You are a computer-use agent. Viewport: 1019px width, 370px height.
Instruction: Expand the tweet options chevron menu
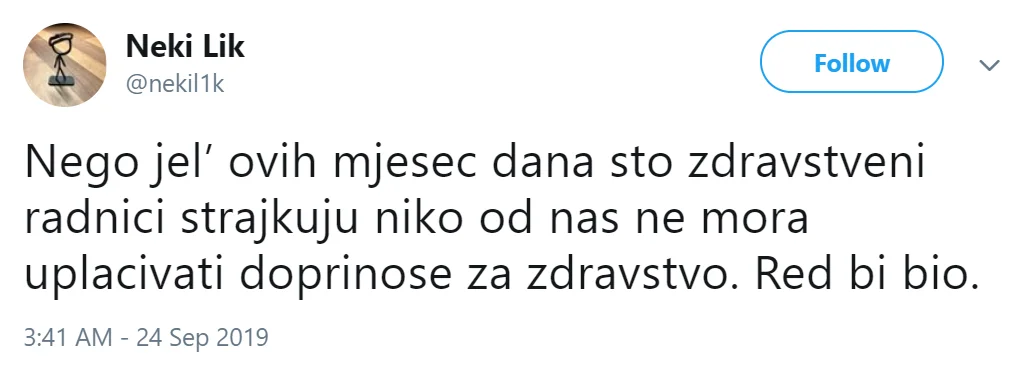point(989,65)
